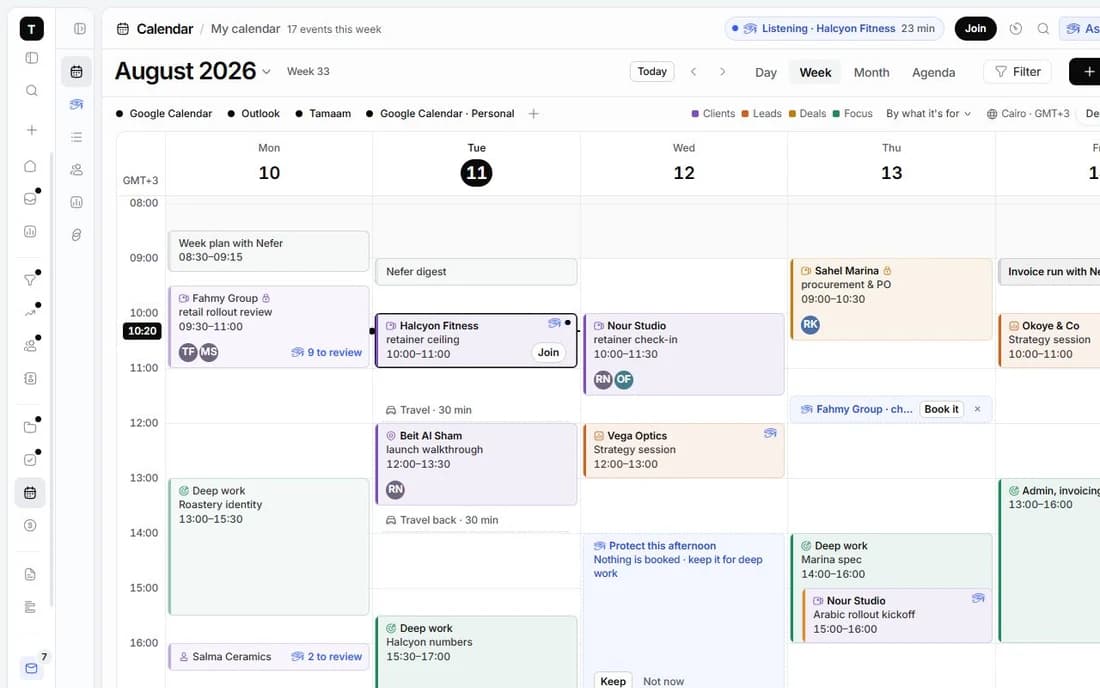1100x688 pixels.
Task: Click the history clock icon in top bar
Action: point(1016,29)
